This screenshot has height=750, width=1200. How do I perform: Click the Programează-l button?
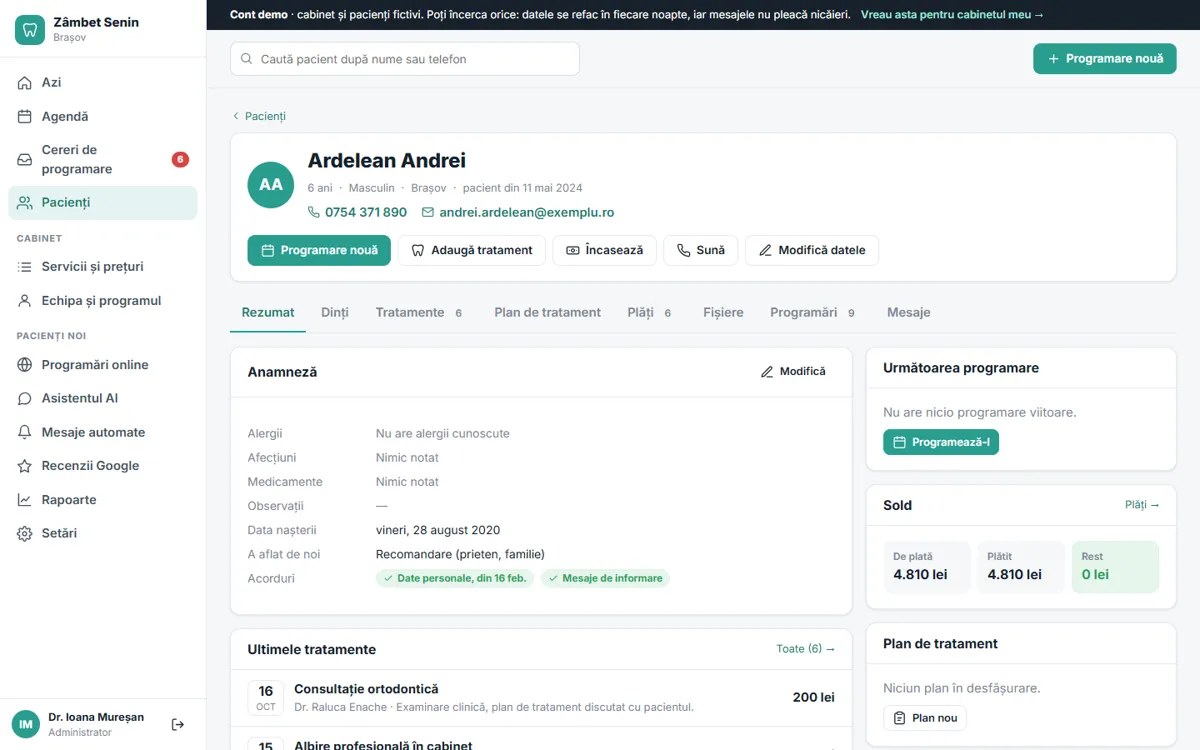point(941,442)
